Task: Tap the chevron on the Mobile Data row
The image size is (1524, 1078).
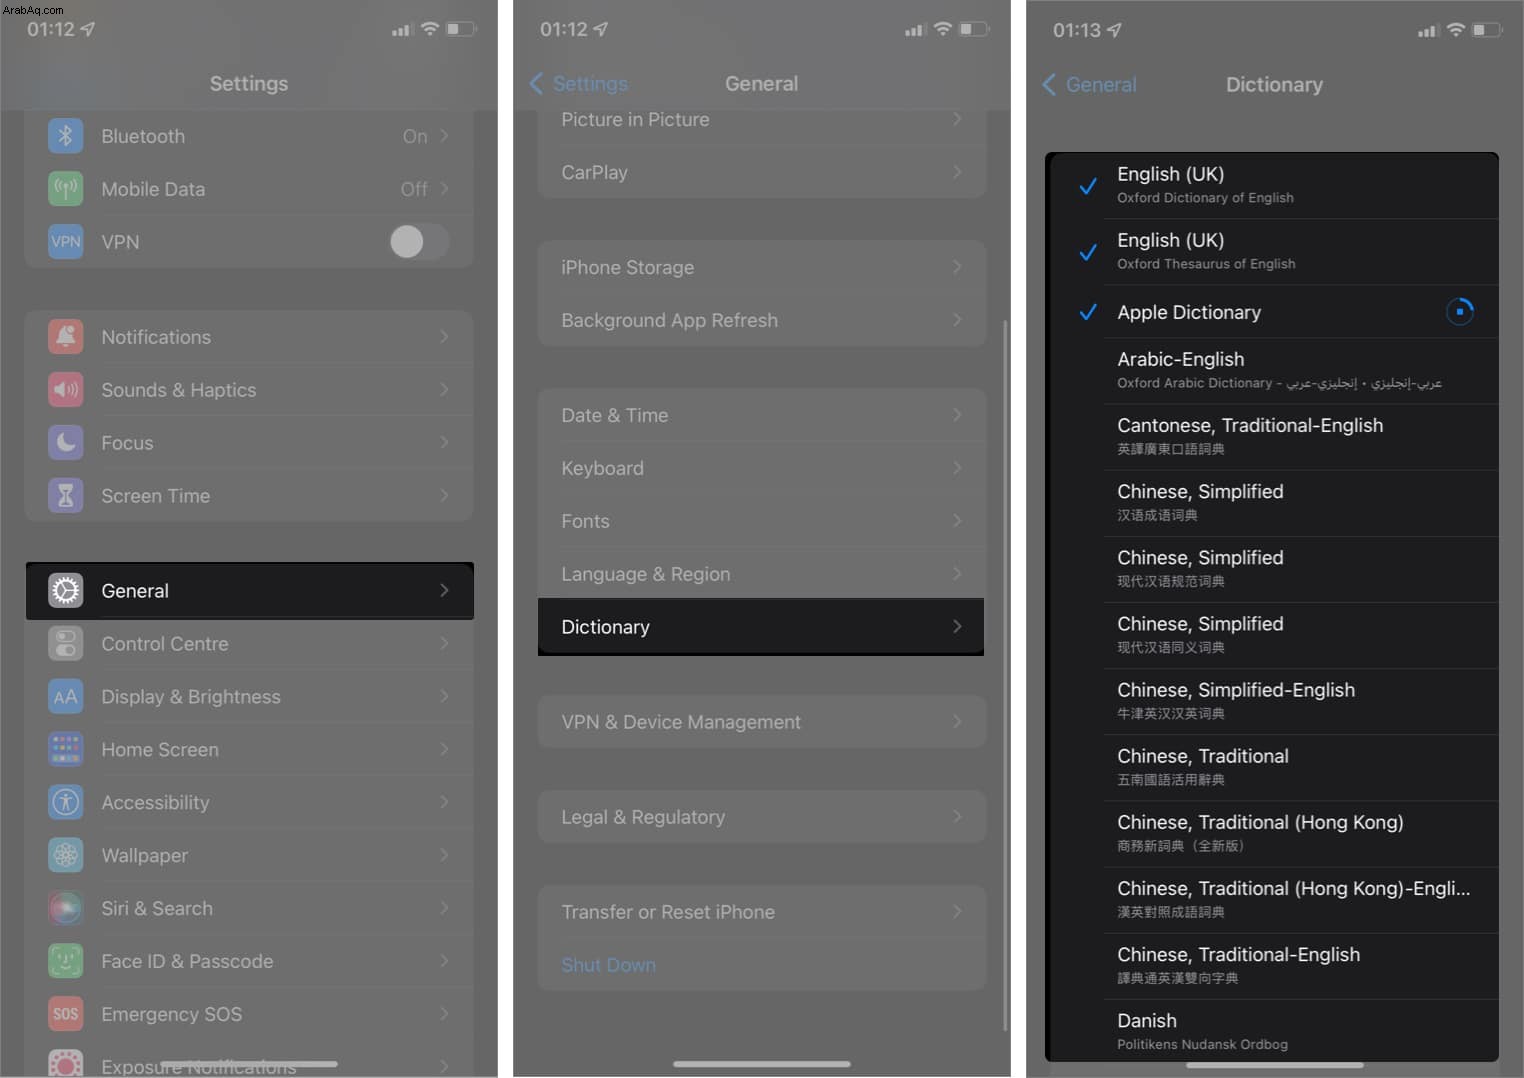Action: 444,189
